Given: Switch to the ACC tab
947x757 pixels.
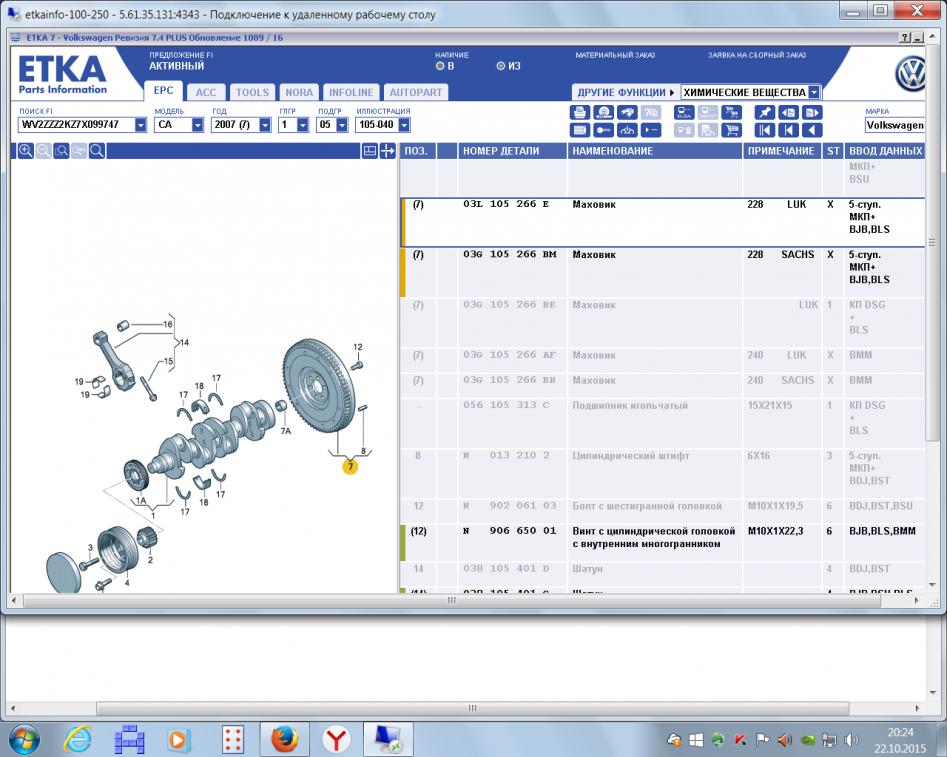Looking at the screenshot, I should click(205, 92).
